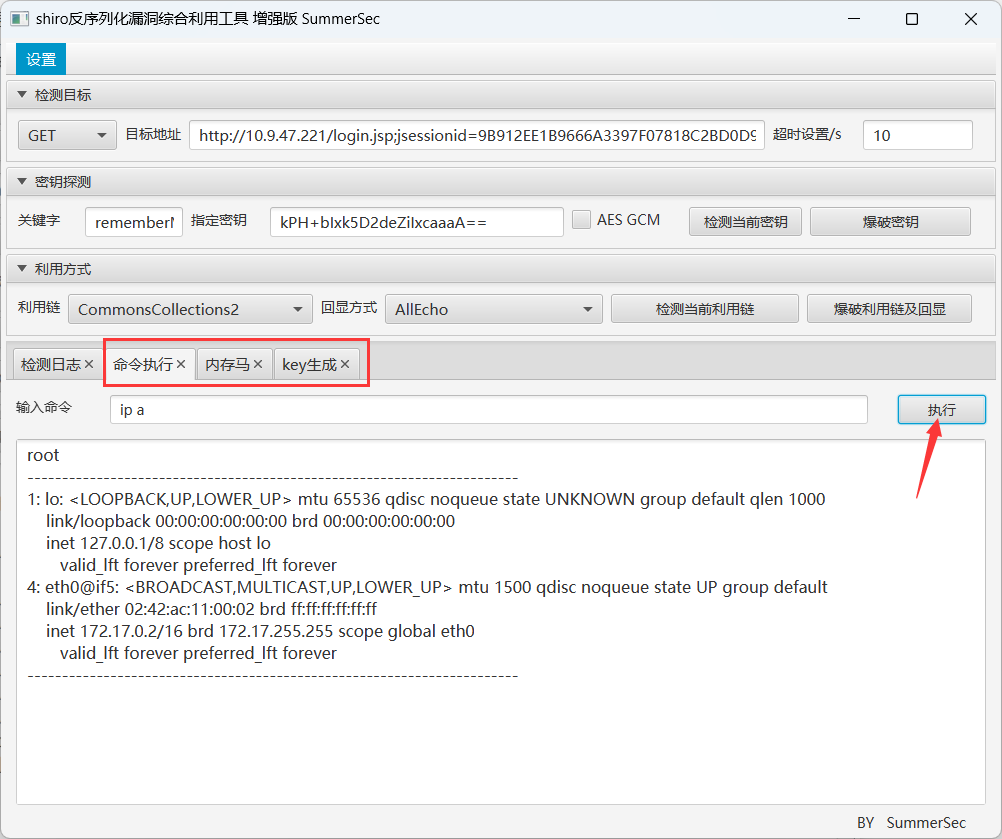Open the GET request method dropdown
Image resolution: width=1002 pixels, height=839 pixels.
(67, 135)
